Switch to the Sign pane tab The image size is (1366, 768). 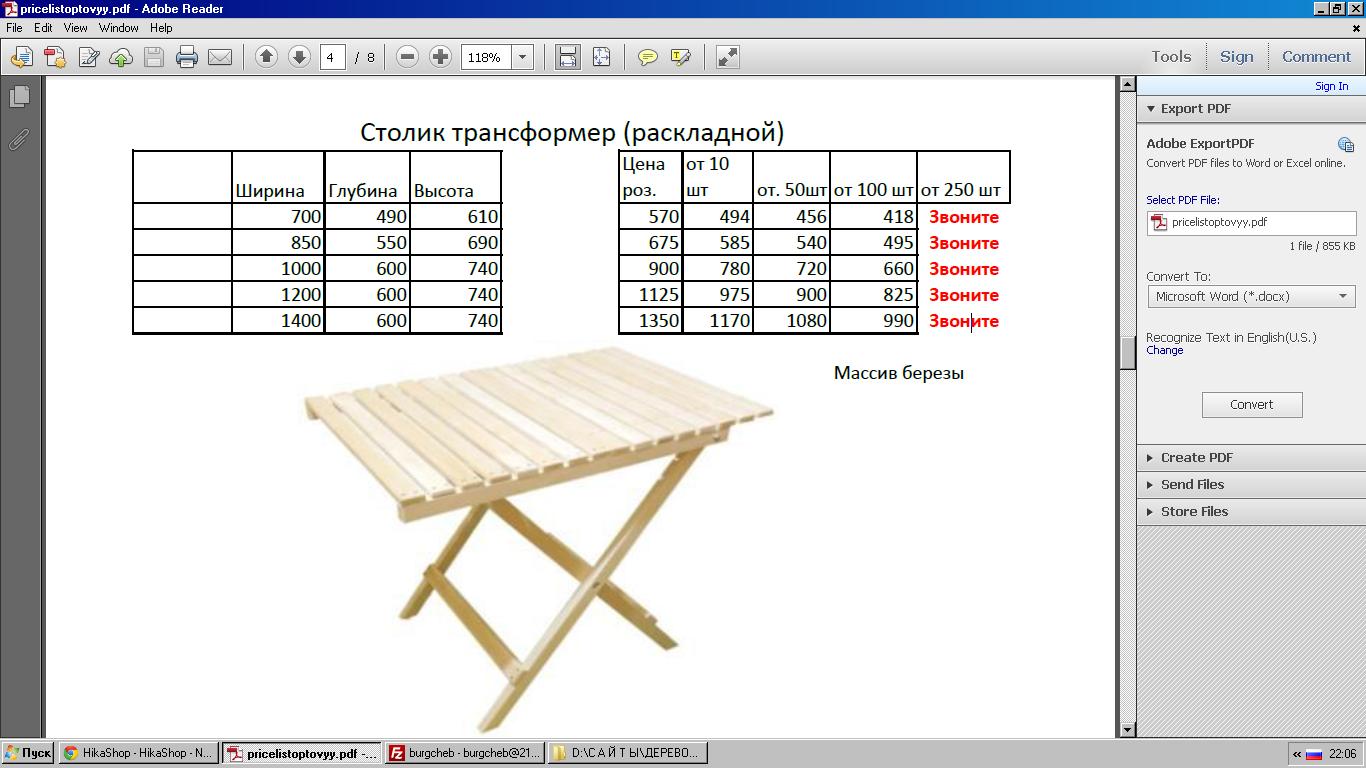[x=1237, y=57]
